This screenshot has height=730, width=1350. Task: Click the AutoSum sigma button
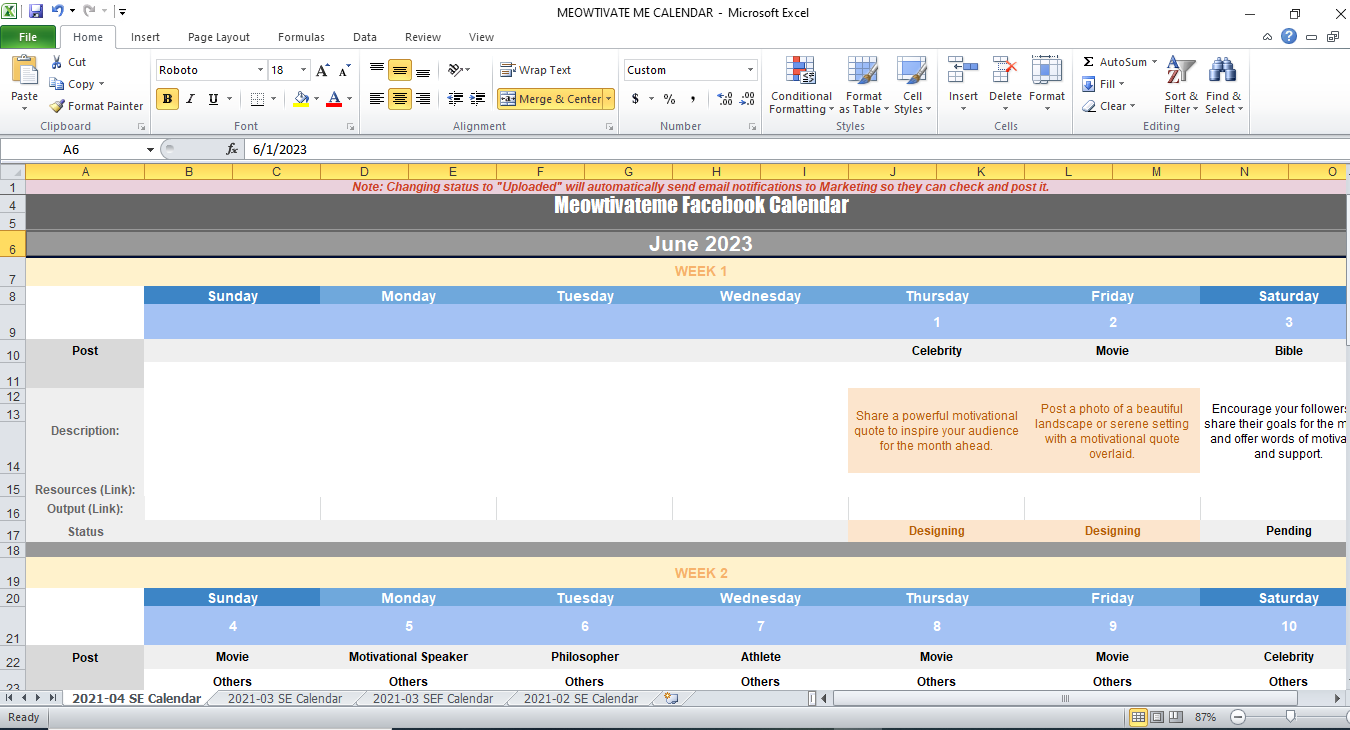click(1113, 62)
